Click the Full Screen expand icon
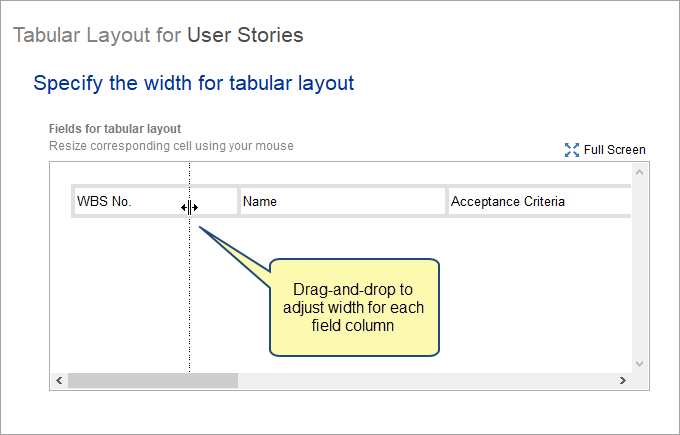680x435 pixels. (x=572, y=150)
